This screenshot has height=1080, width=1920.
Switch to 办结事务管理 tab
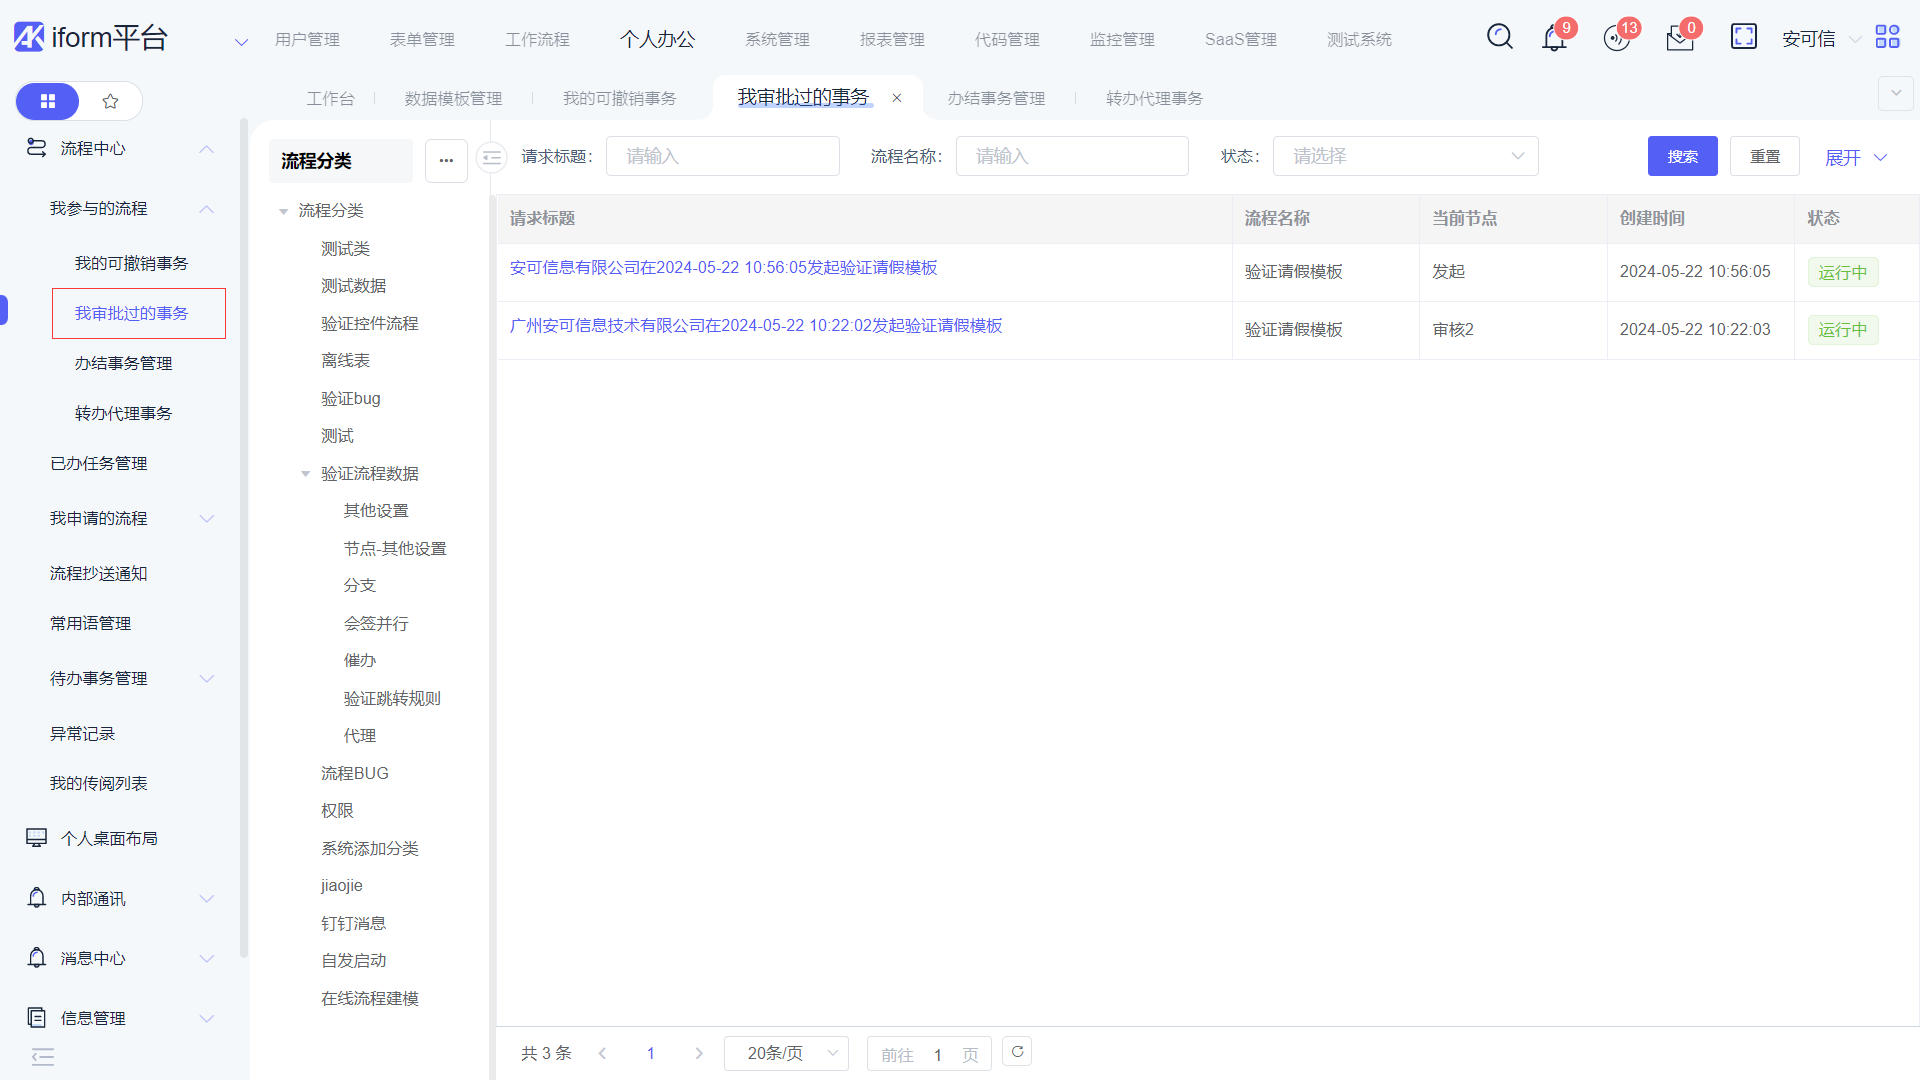pos(996,98)
